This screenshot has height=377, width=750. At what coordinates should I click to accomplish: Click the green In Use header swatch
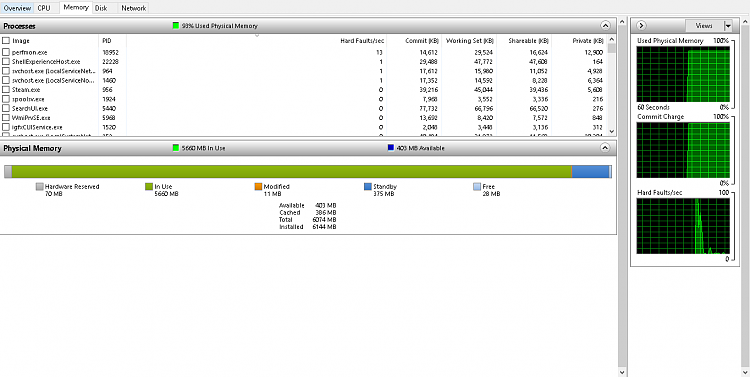pyautogui.click(x=176, y=148)
